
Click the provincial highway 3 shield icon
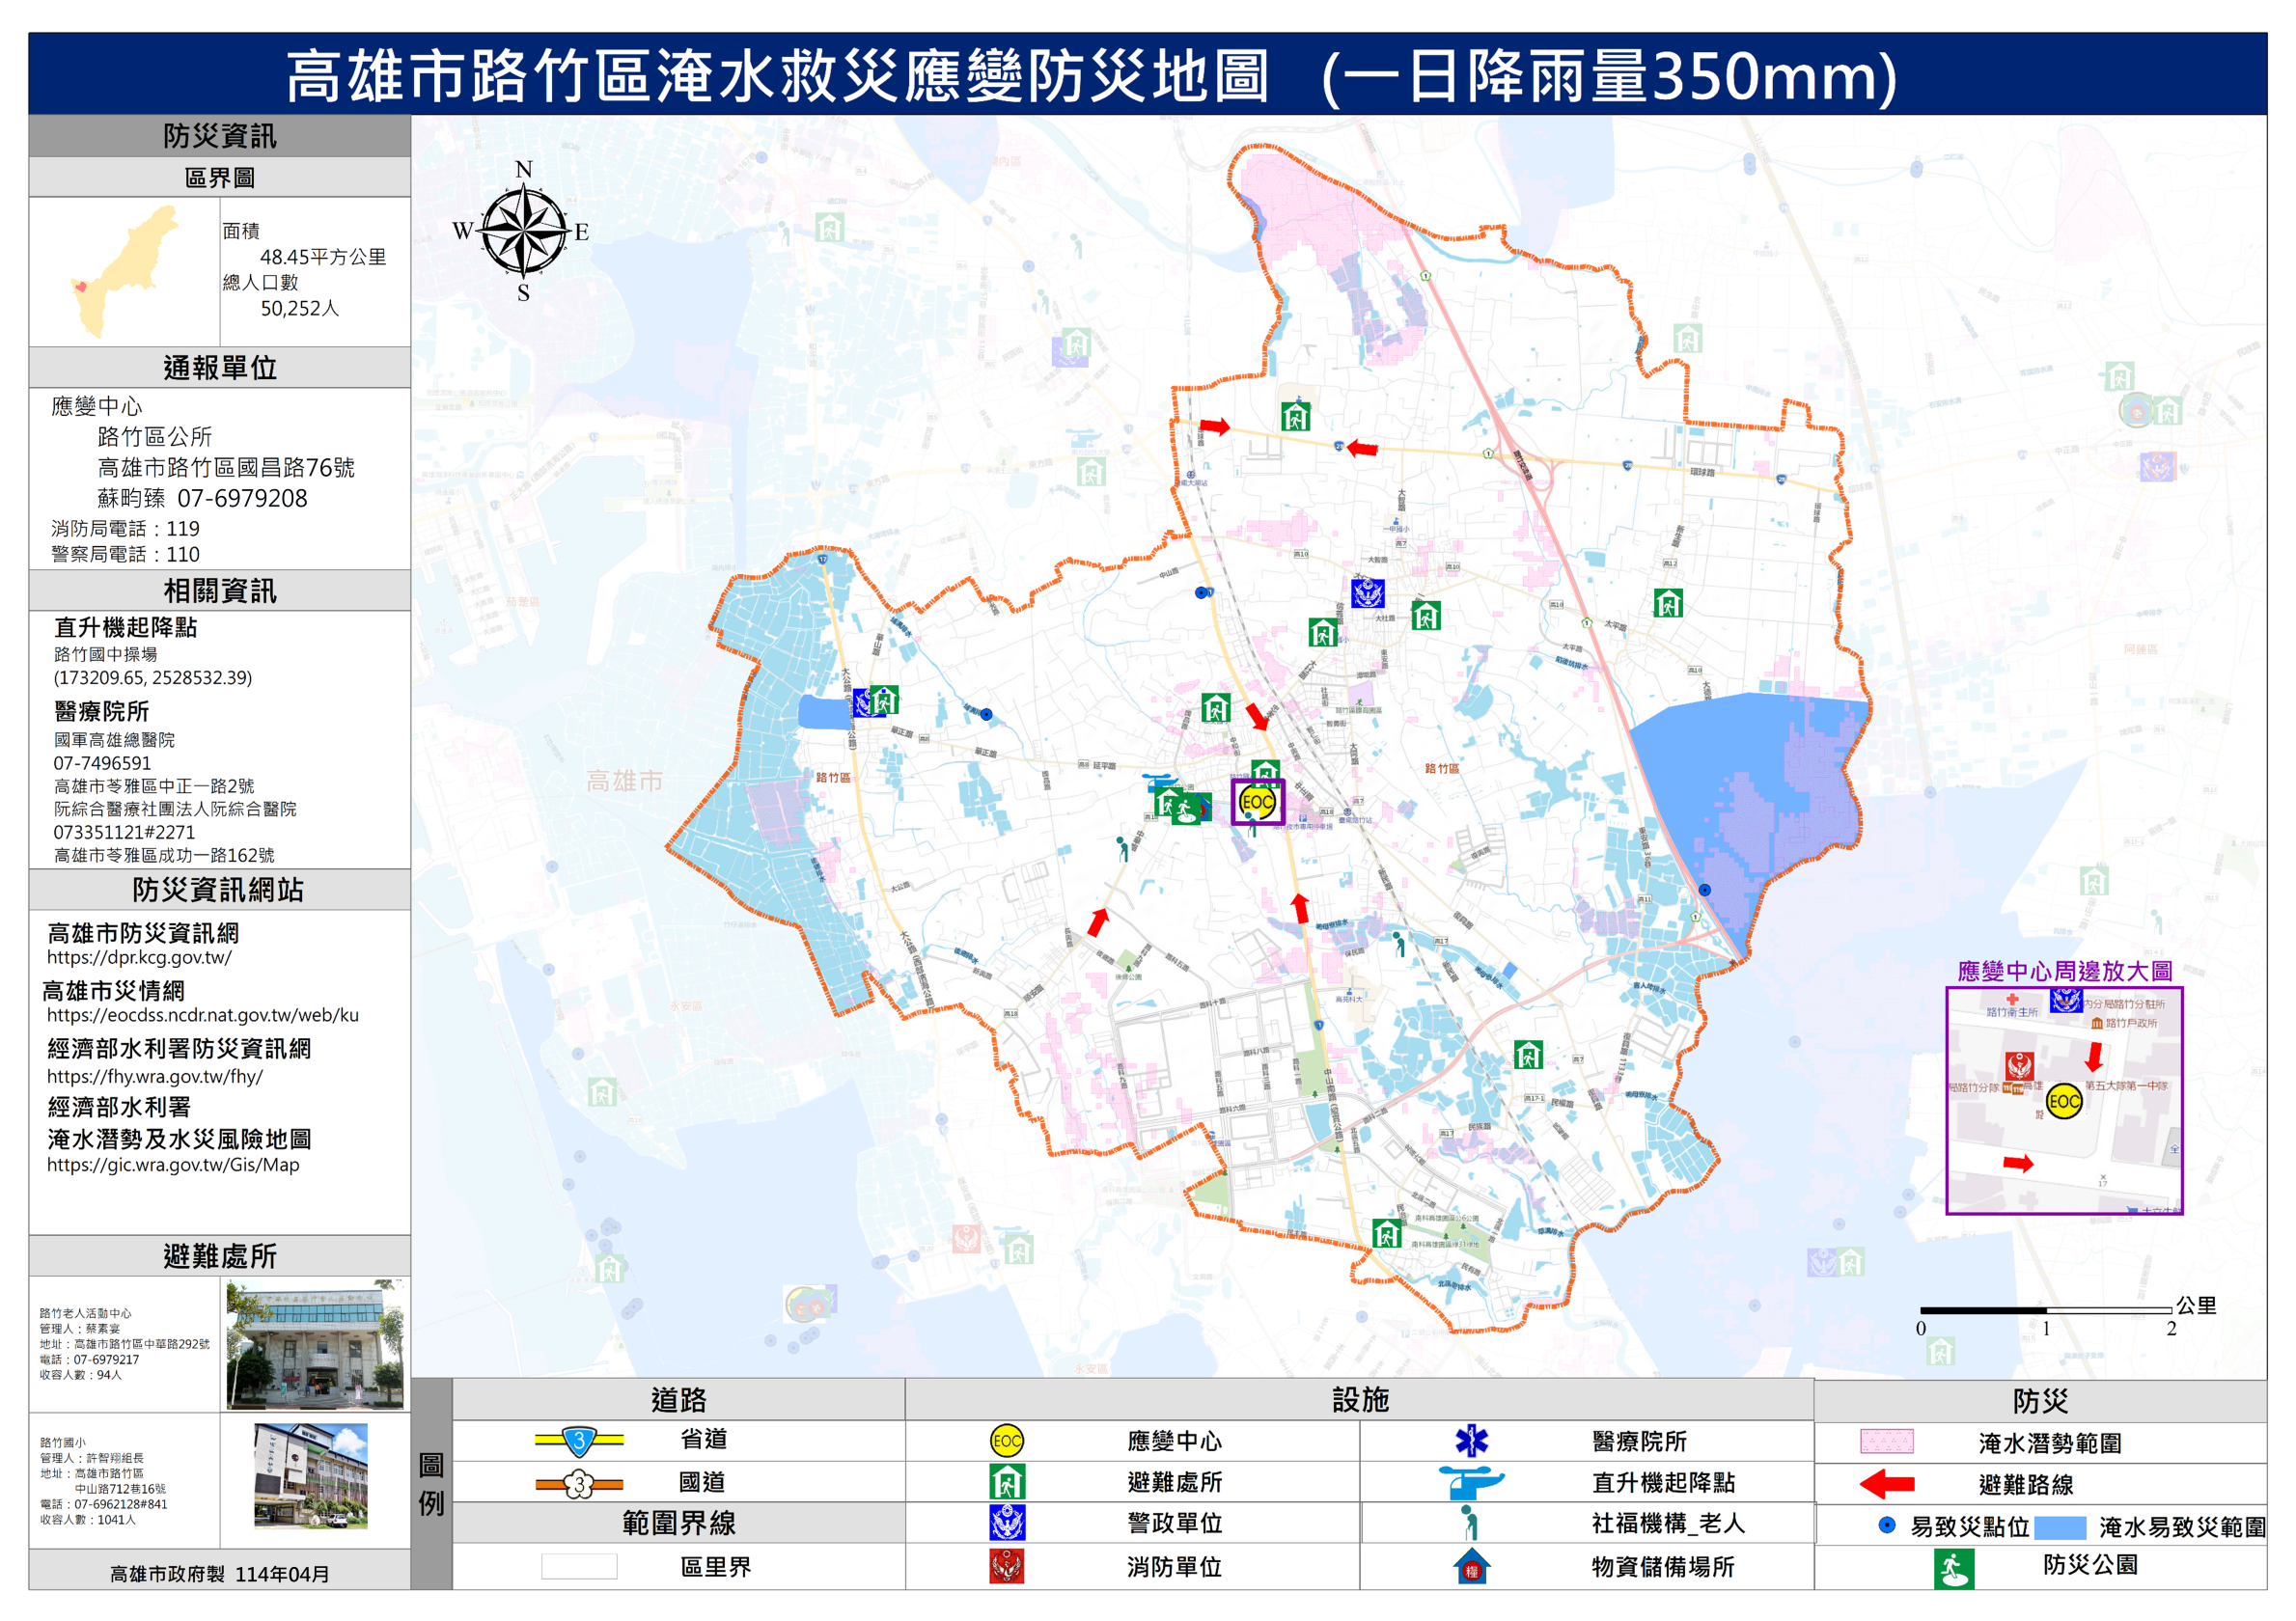[579, 1441]
